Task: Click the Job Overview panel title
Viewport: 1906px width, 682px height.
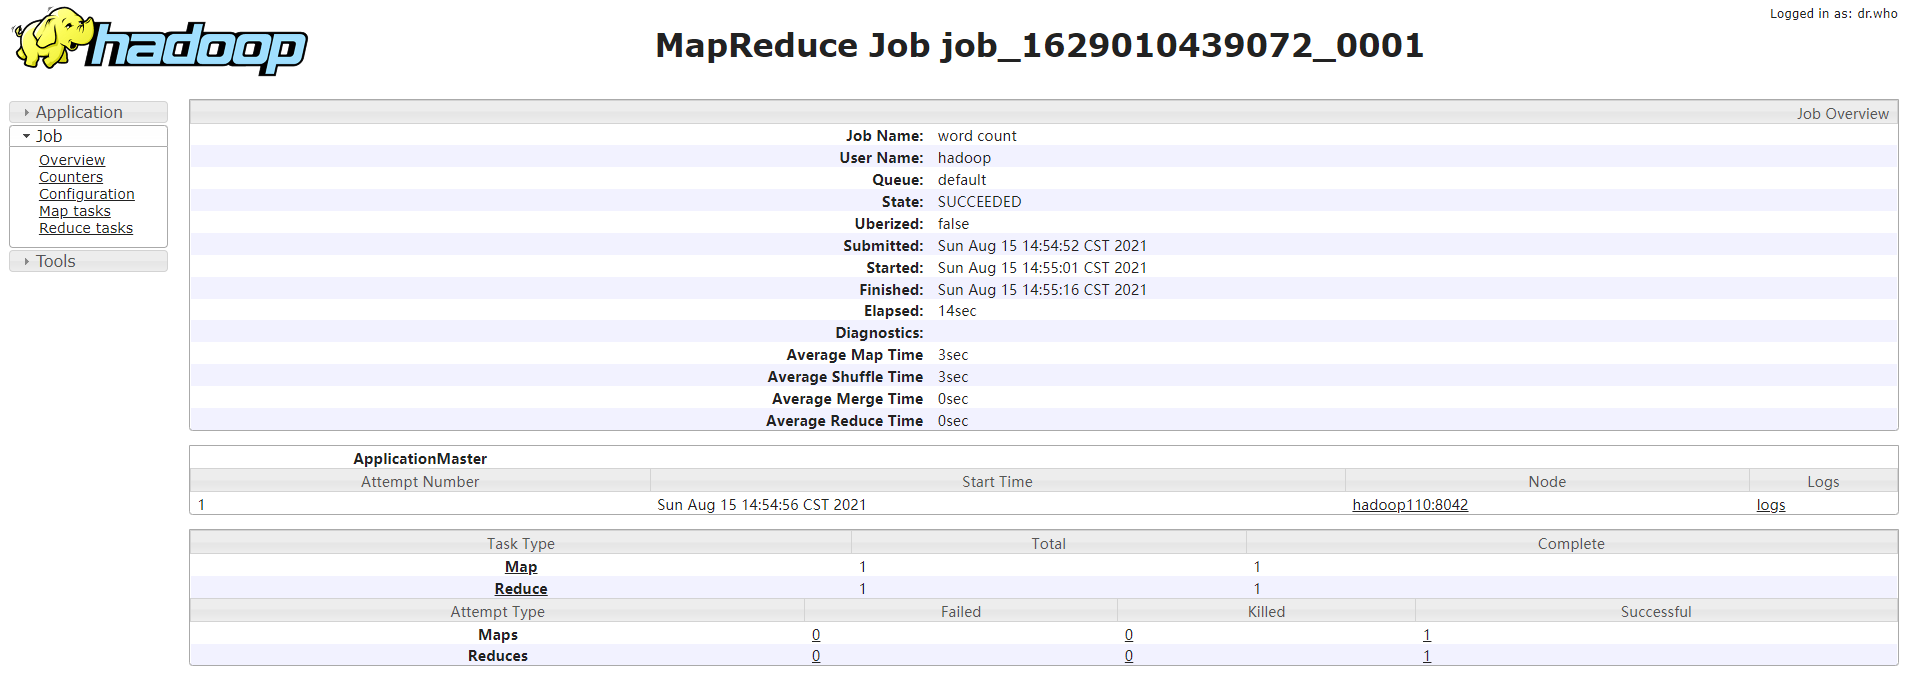Action: (x=1842, y=114)
